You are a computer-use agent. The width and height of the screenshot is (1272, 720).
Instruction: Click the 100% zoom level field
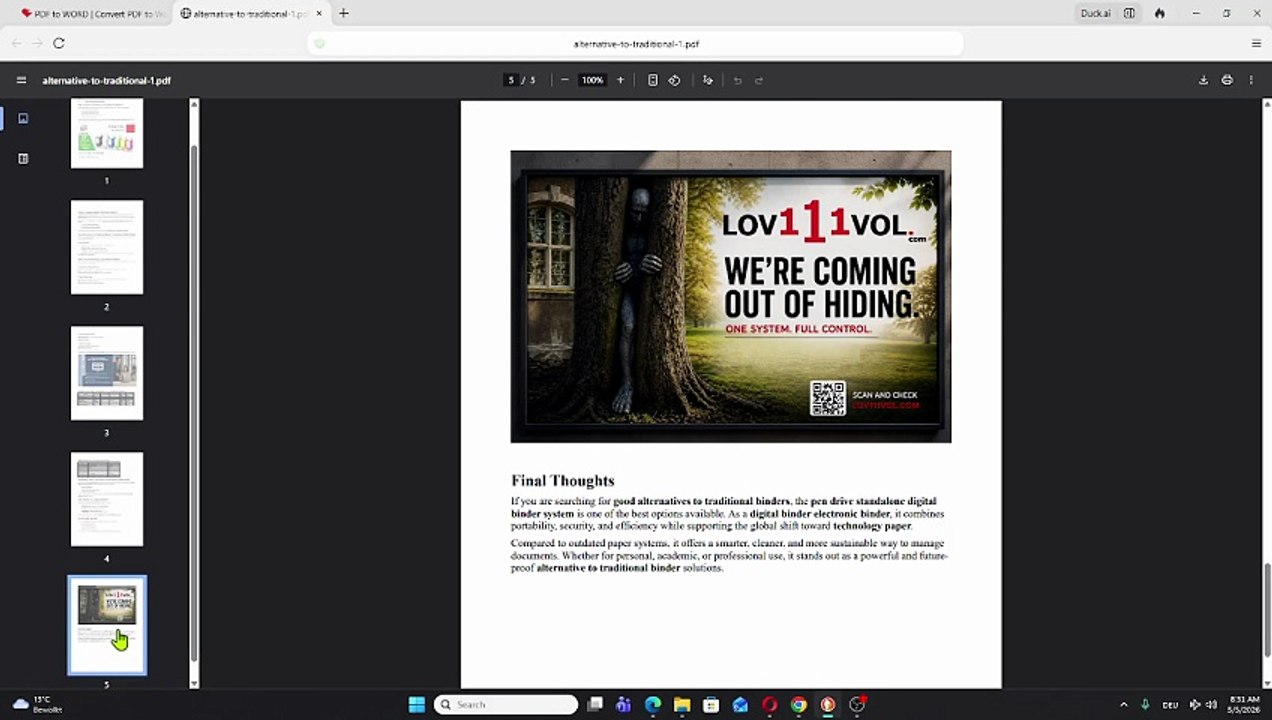593,80
